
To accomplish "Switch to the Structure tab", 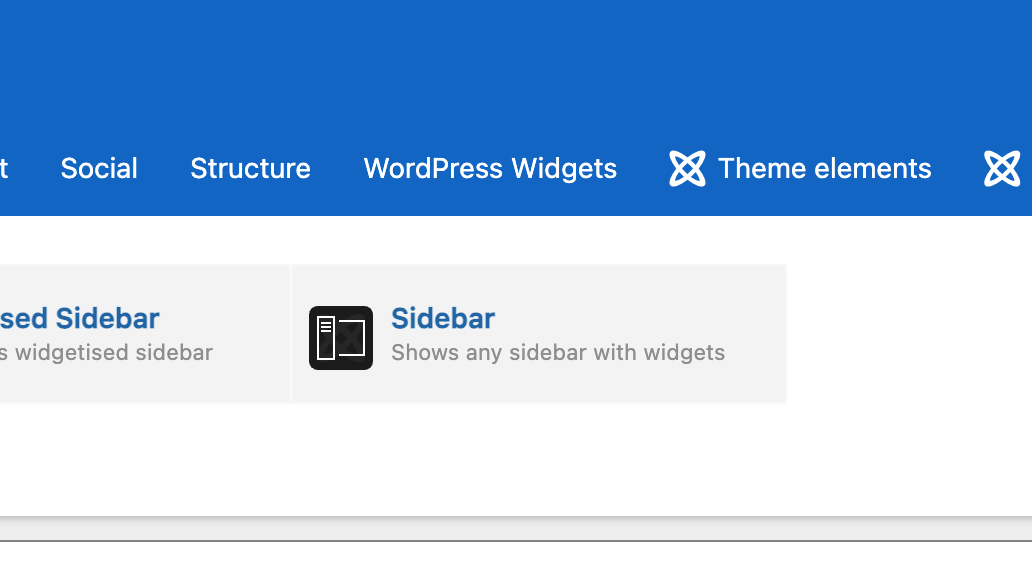I will pyautogui.click(x=250, y=168).
